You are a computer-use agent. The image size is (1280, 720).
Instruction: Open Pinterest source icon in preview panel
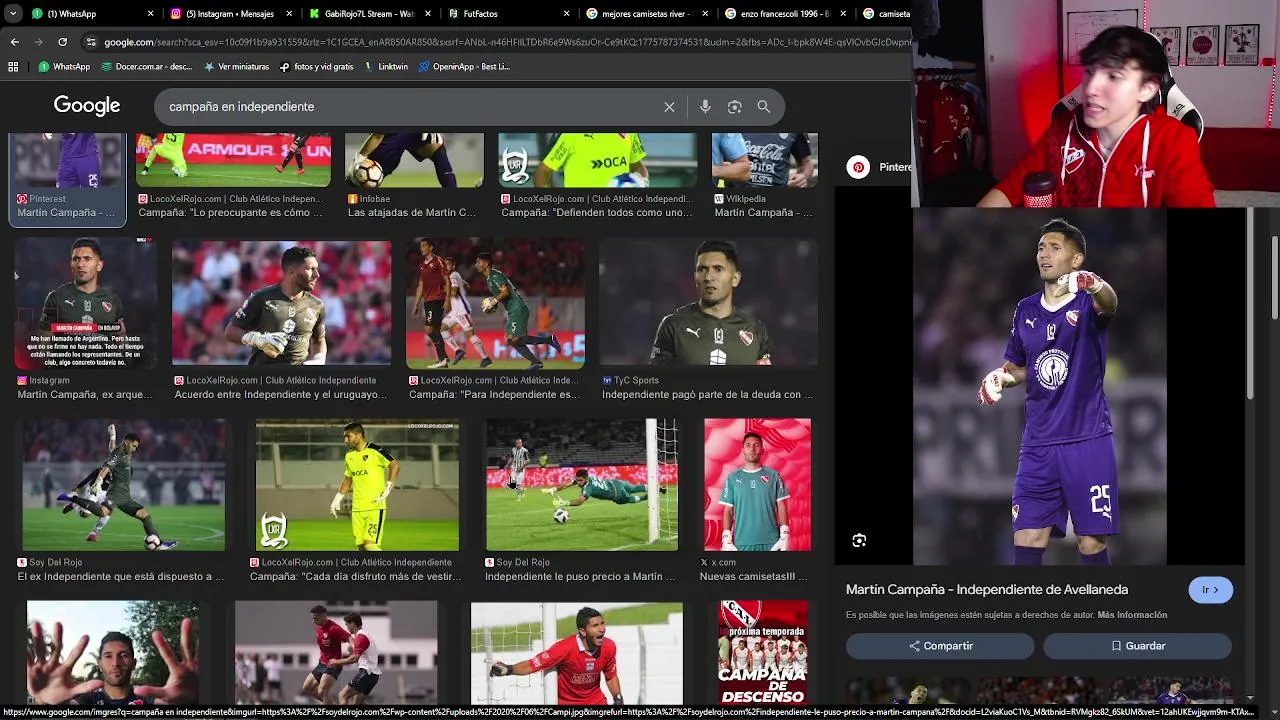point(858,167)
